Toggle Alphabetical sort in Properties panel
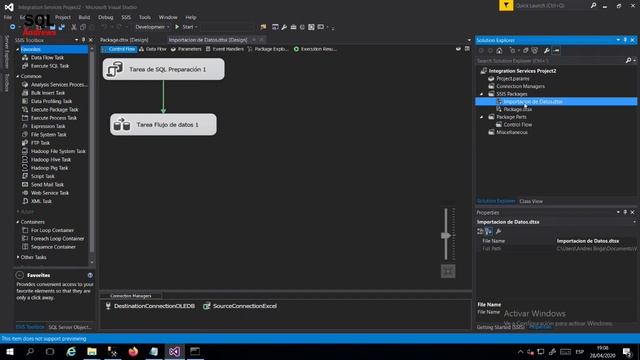Viewport: 640px width, 360px height. pos(489,231)
